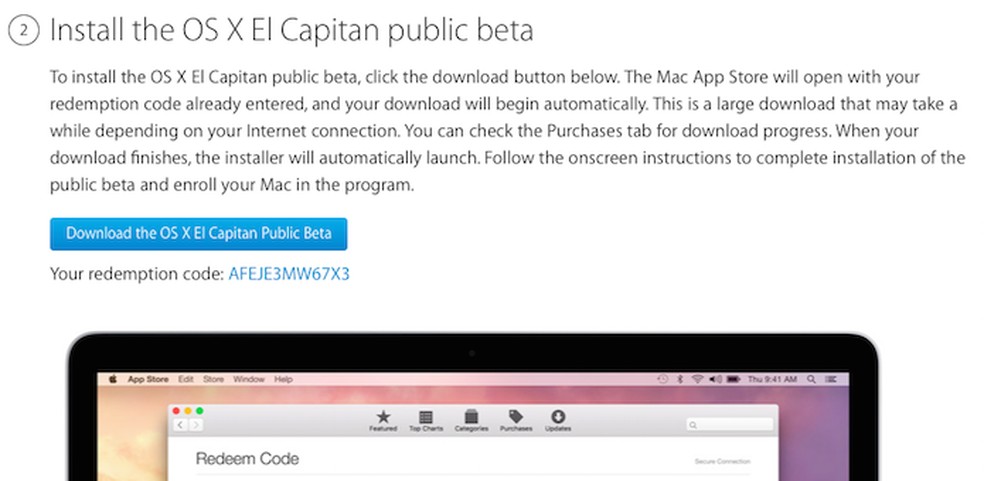The height and width of the screenshot is (481, 984).
Task: Click the yellow minimize button of App Store window
Action: (x=188, y=411)
